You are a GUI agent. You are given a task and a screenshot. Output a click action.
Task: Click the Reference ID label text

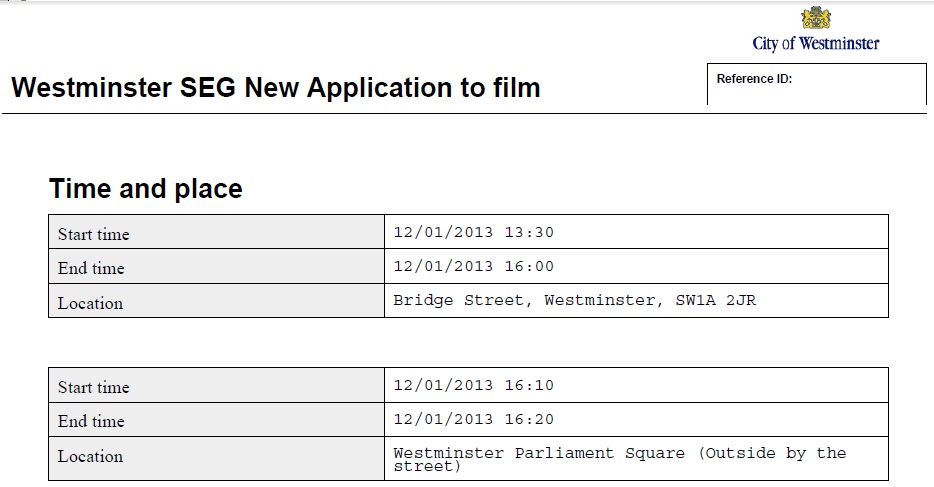(754, 79)
